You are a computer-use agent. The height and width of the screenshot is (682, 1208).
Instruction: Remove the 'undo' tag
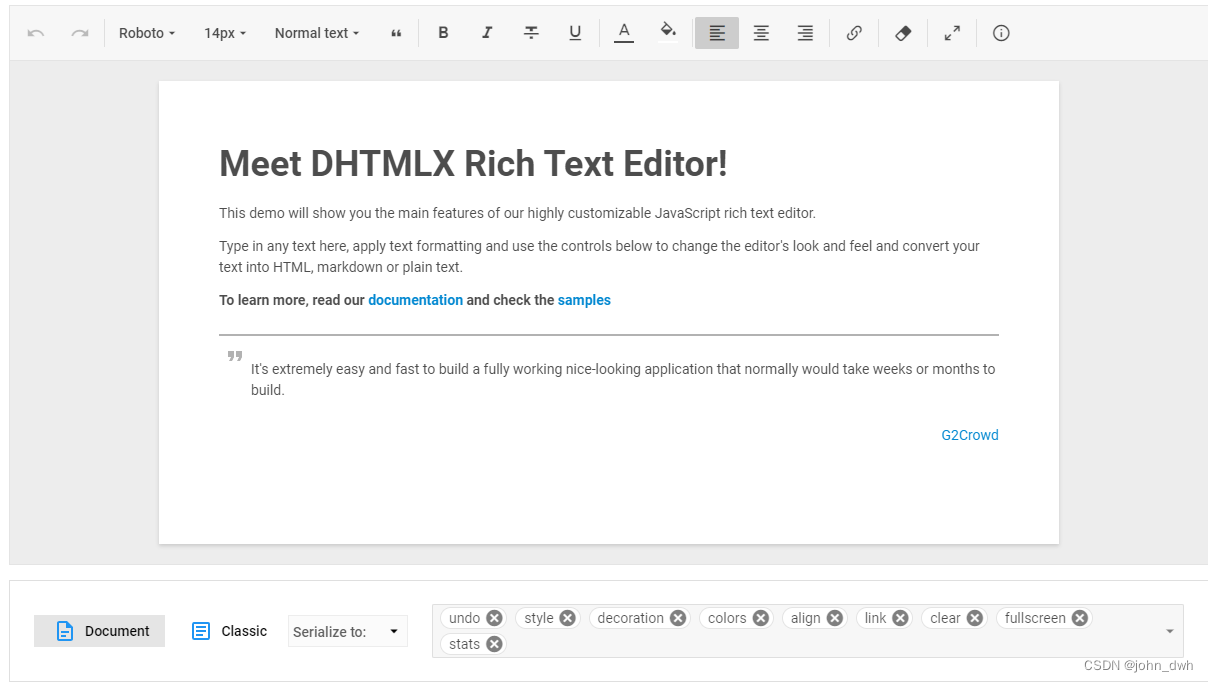pyautogui.click(x=494, y=618)
